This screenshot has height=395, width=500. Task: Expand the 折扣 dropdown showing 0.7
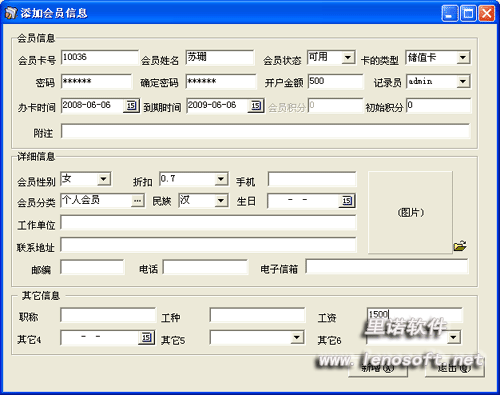221,179
